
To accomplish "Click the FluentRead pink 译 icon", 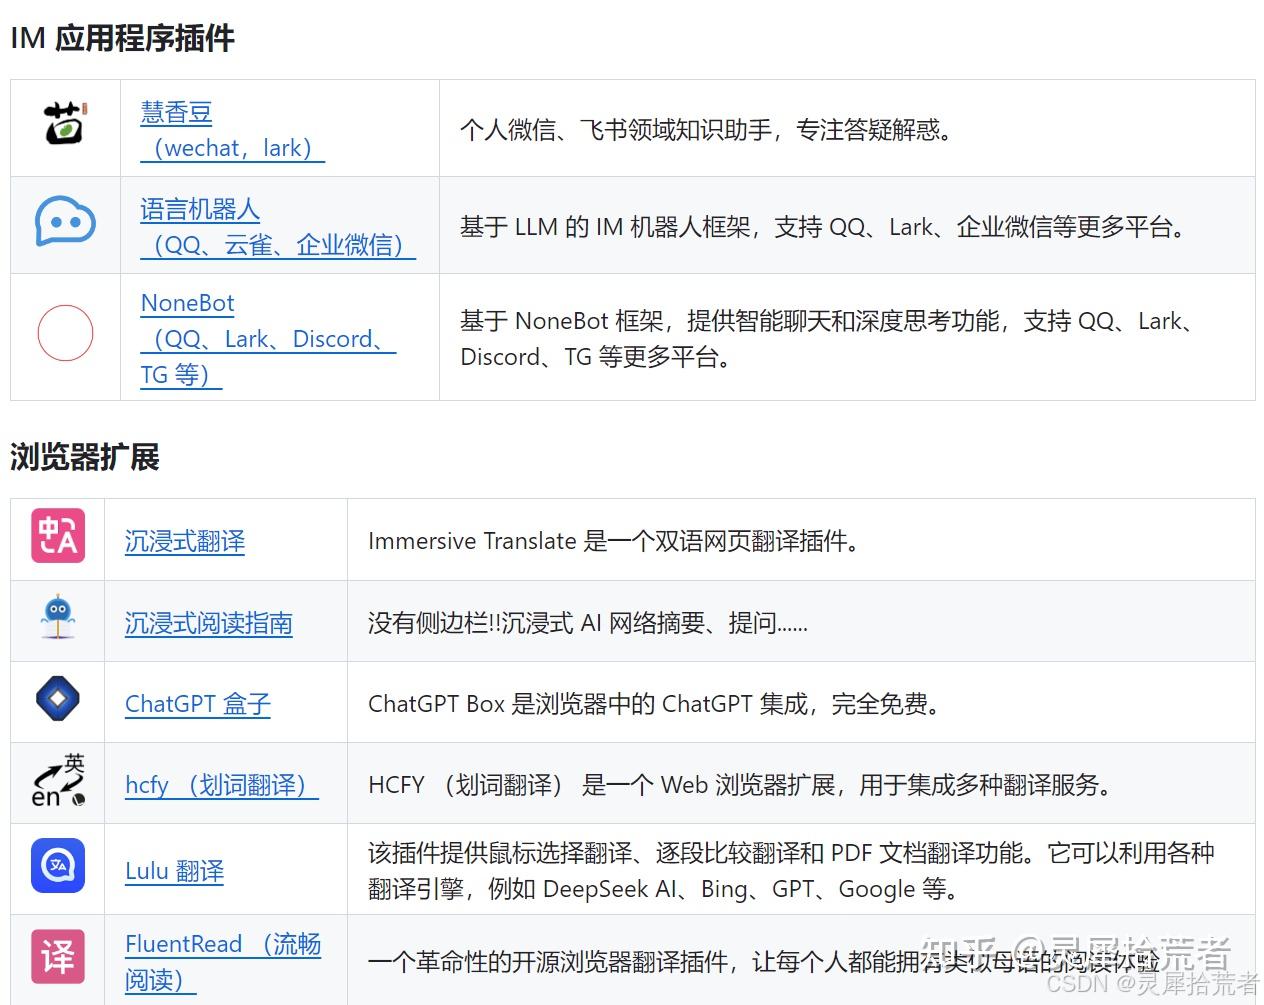I will (58, 957).
